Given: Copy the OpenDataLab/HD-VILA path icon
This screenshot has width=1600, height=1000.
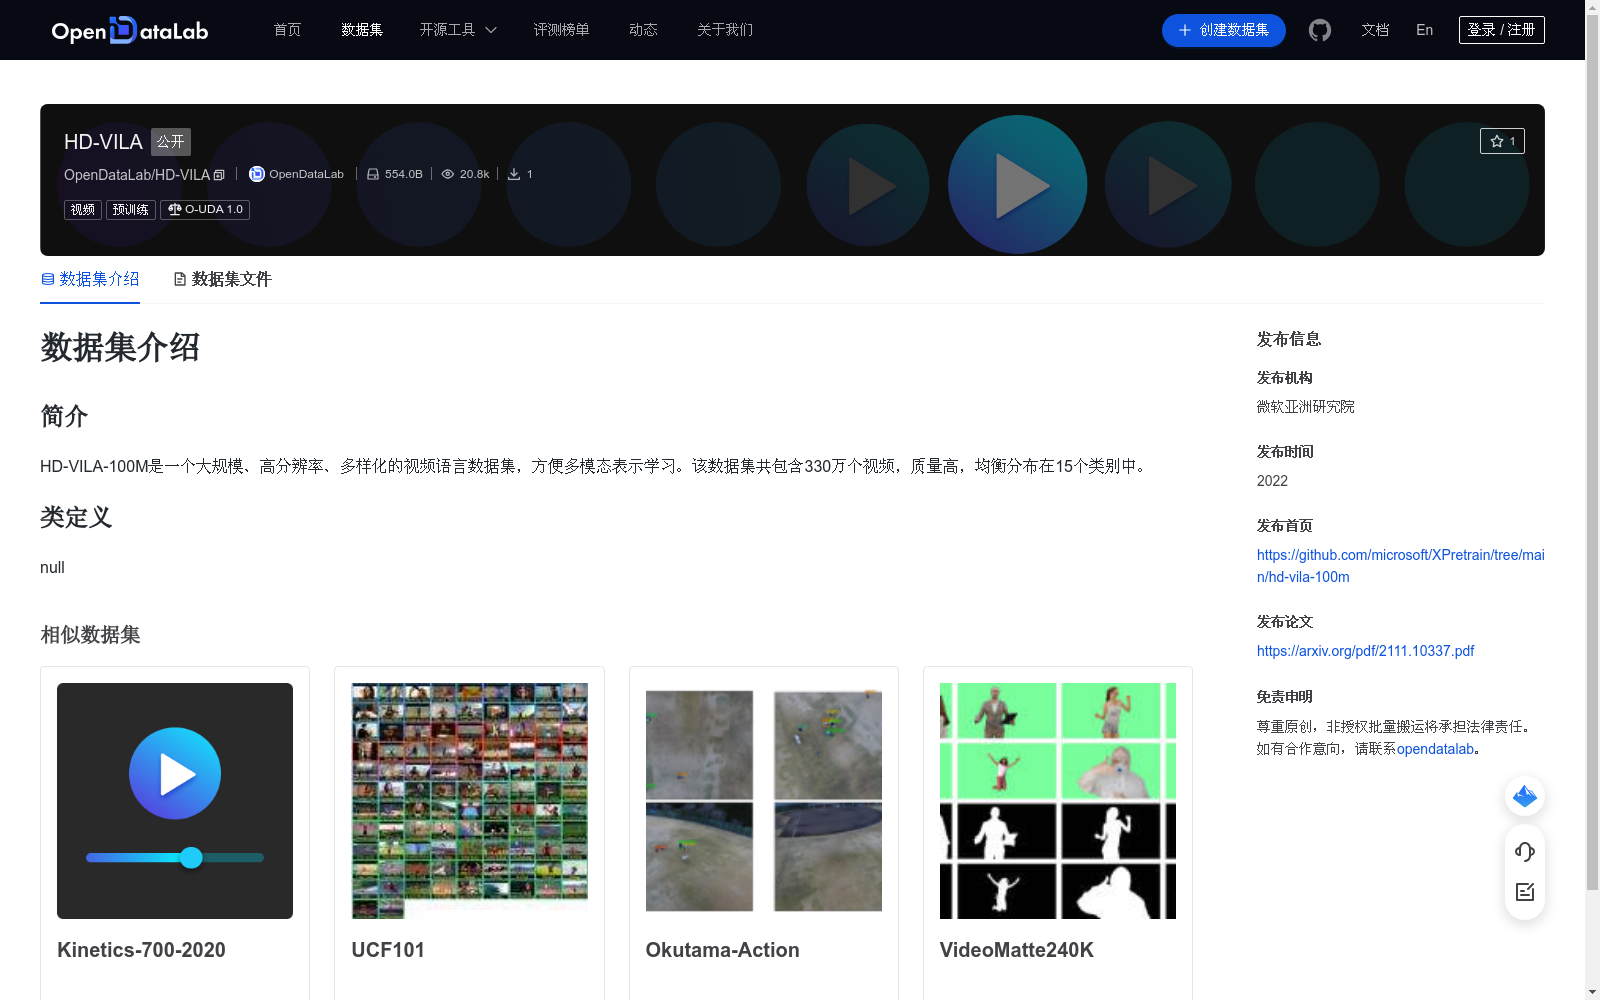Looking at the screenshot, I should coord(219,175).
